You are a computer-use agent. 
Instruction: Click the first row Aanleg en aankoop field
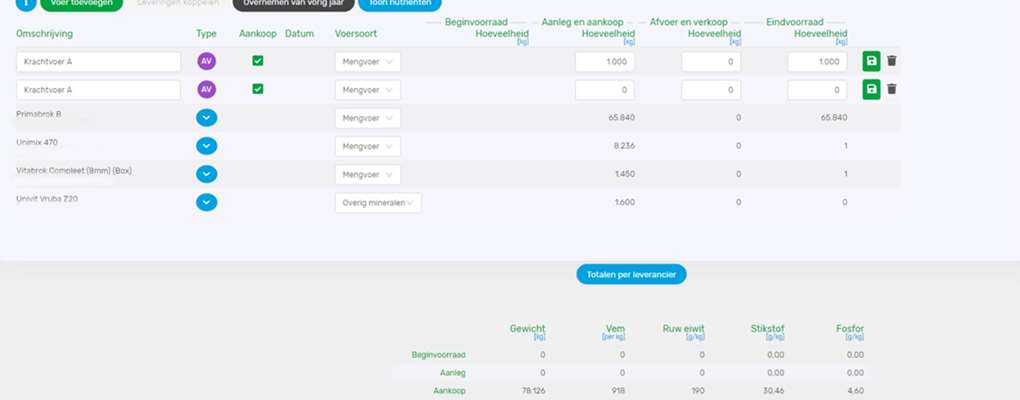coord(604,61)
